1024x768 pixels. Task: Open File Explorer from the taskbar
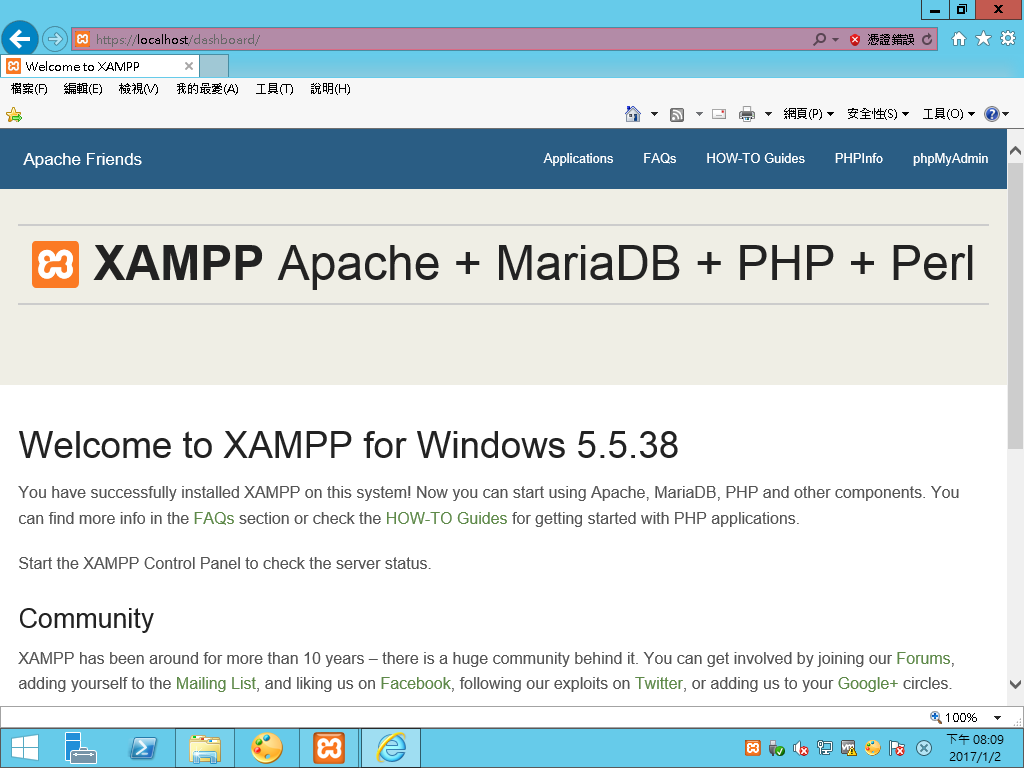(x=204, y=748)
